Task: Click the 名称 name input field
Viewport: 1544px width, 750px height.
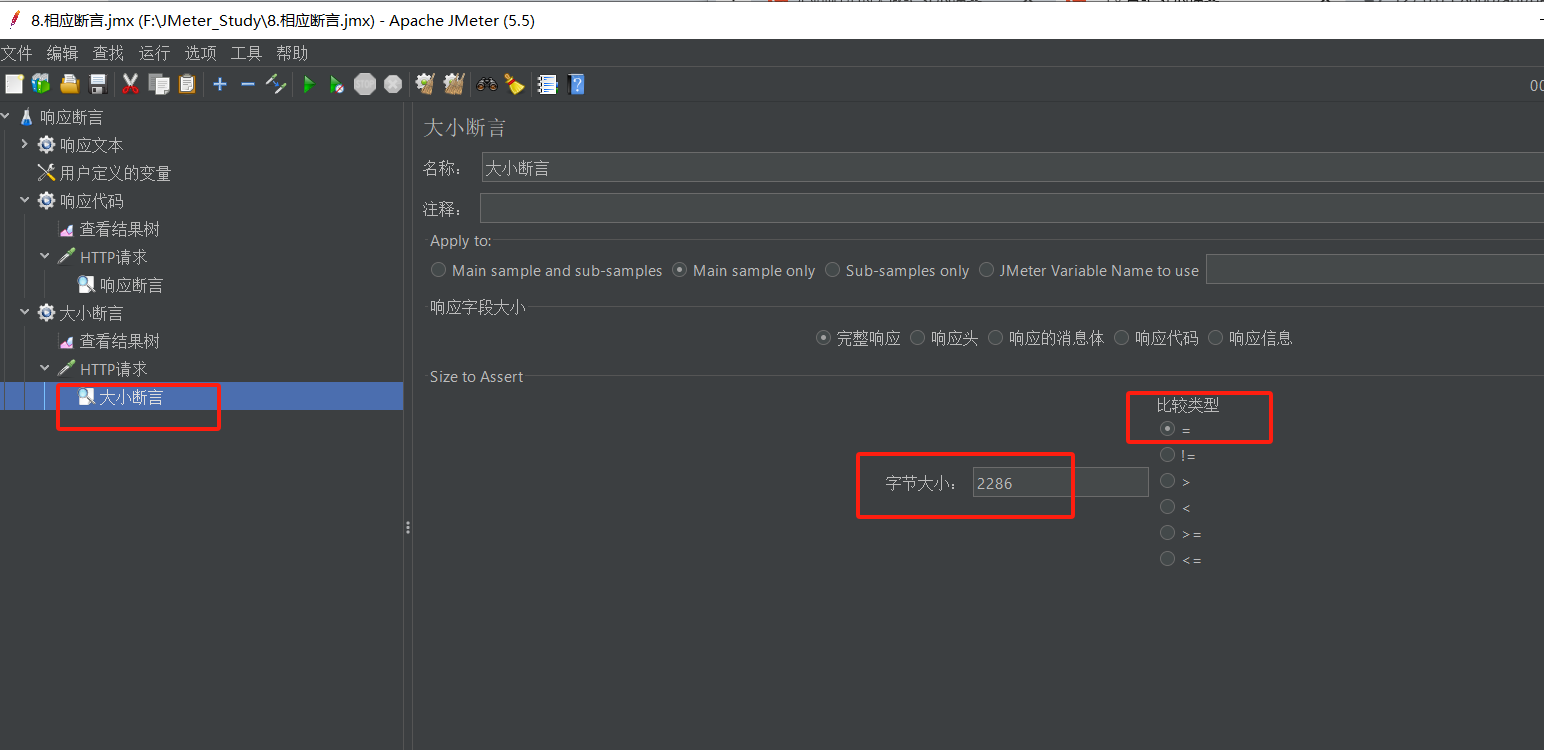Action: click(1012, 168)
